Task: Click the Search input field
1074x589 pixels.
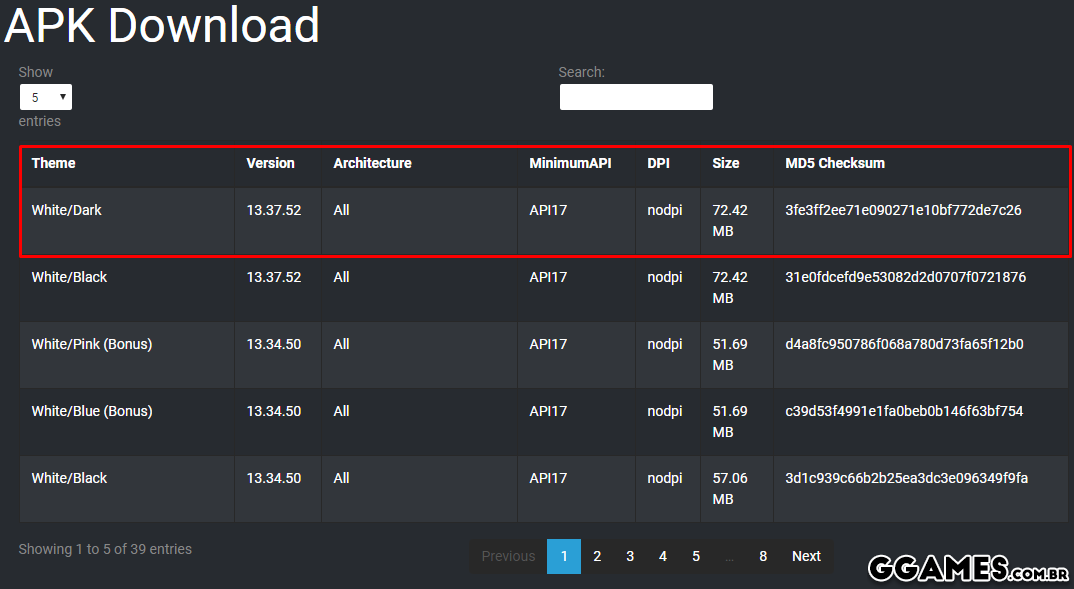Action: (x=636, y=97)
